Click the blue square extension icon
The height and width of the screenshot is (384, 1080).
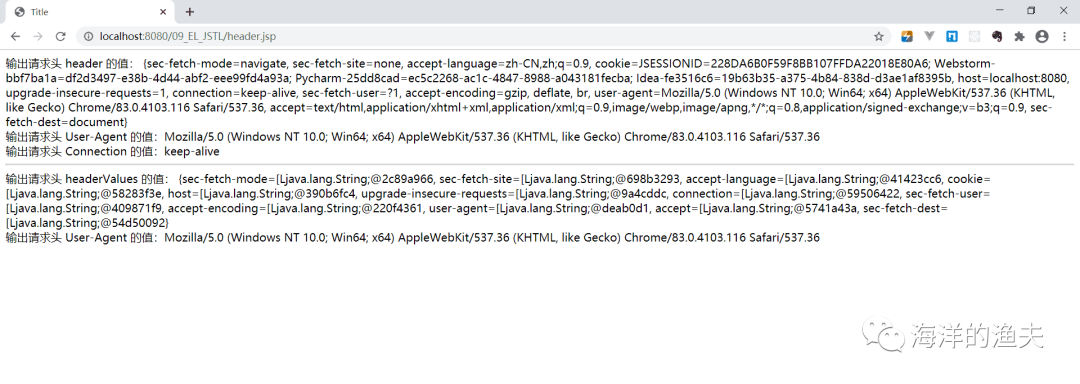[952, 36]
